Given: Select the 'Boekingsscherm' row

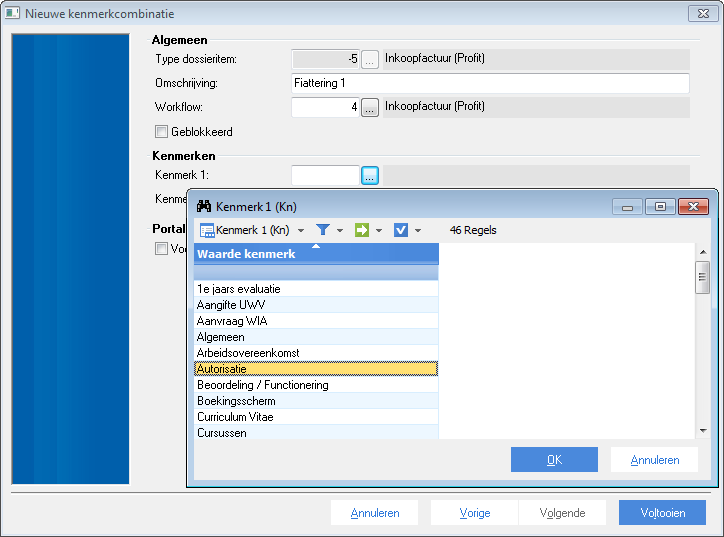Looking at the screenshot, I should [x=316, y=401].
